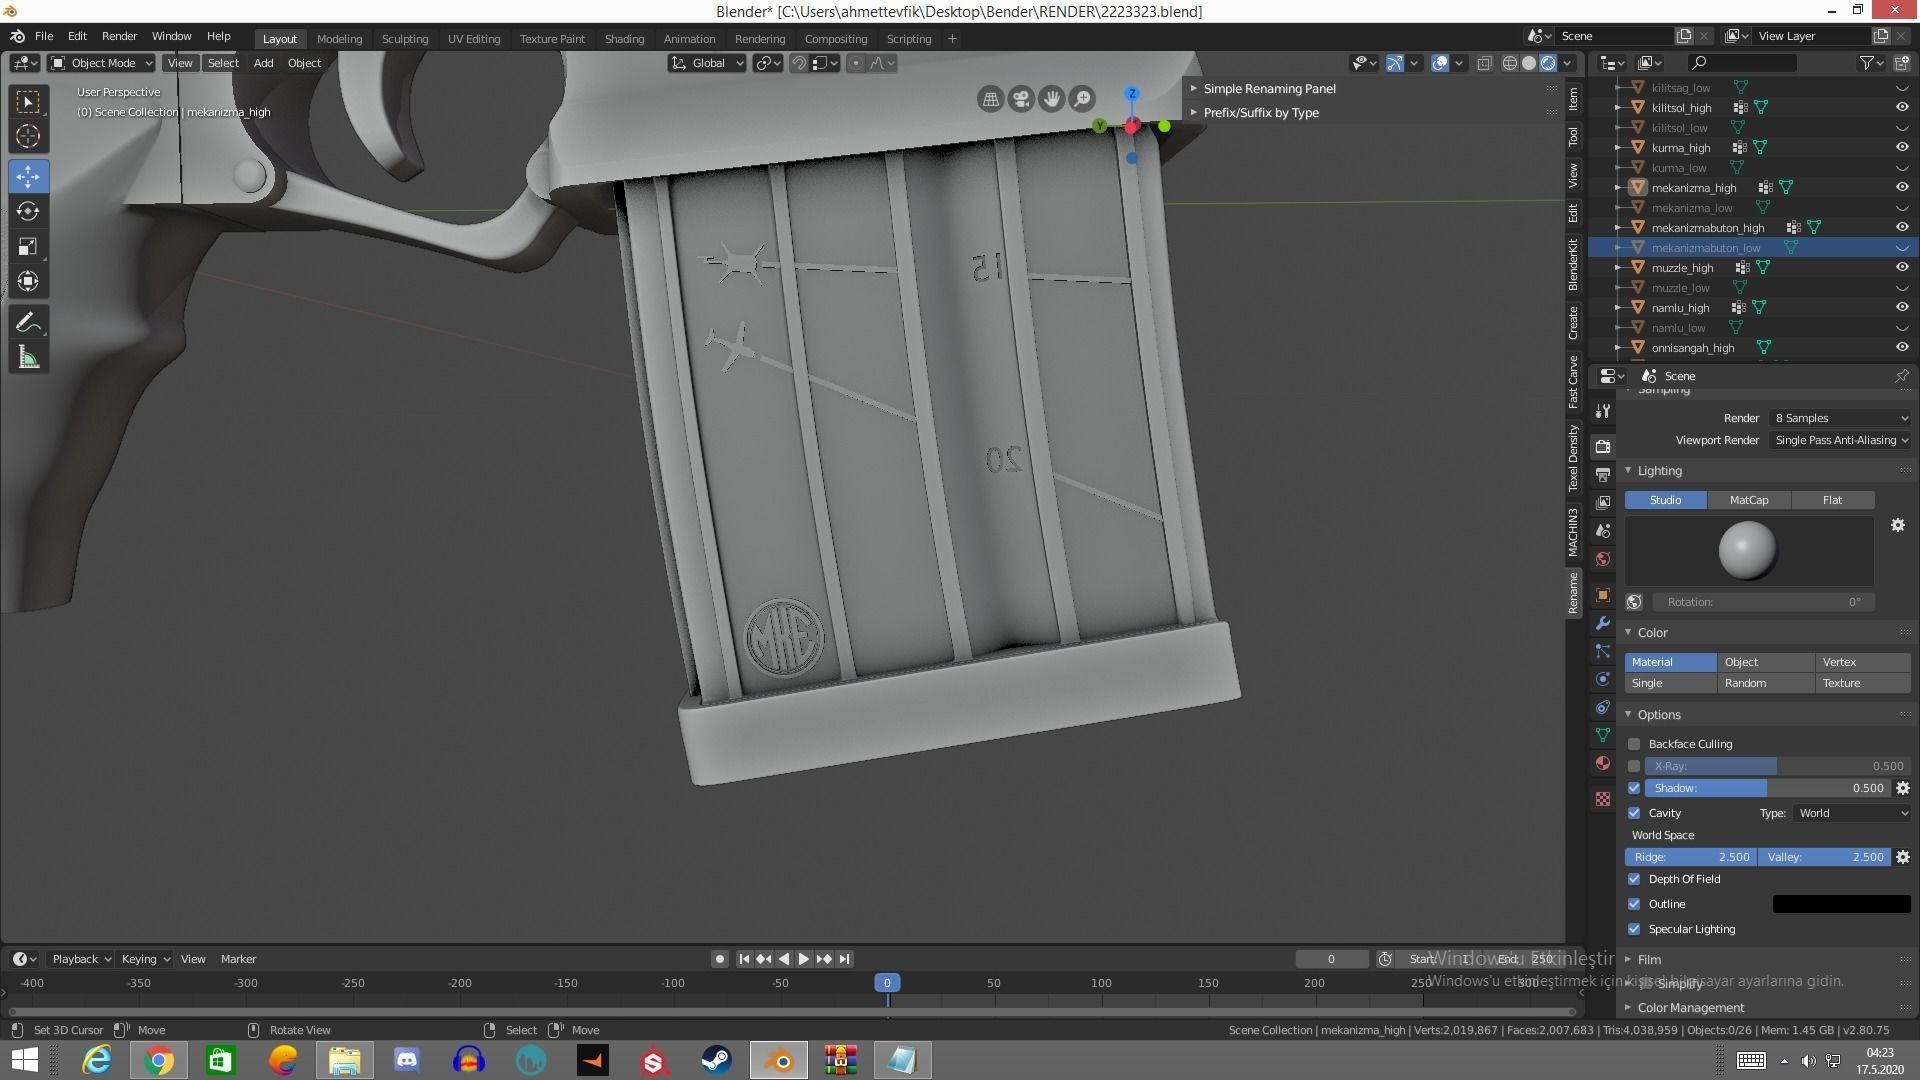This screenshot has width=1920, height=1080.
Task: Hide muzzle_high in the outliner
Action: (x=1902, y=267)
